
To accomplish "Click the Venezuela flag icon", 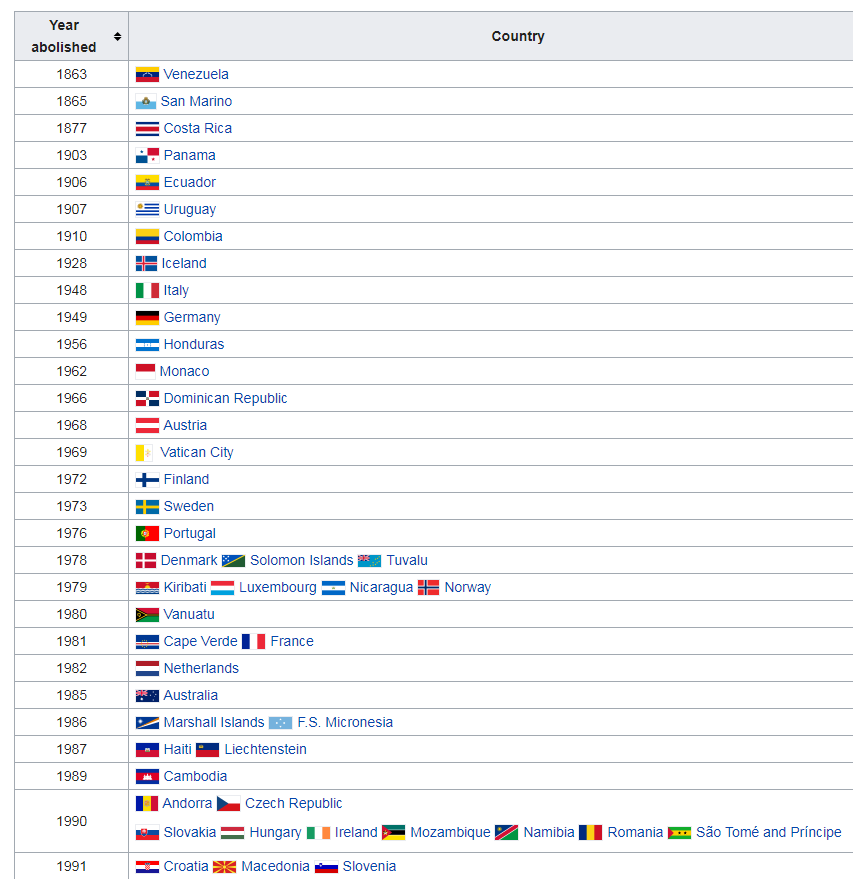I will (x=147, y=75).
